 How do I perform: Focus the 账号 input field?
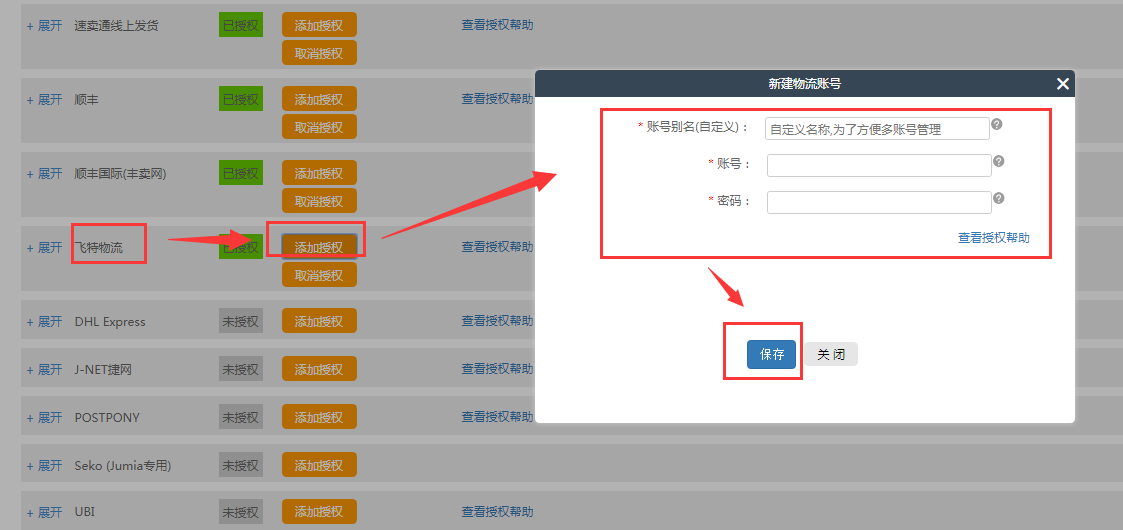pyautogui.click(x=878, y=165)
